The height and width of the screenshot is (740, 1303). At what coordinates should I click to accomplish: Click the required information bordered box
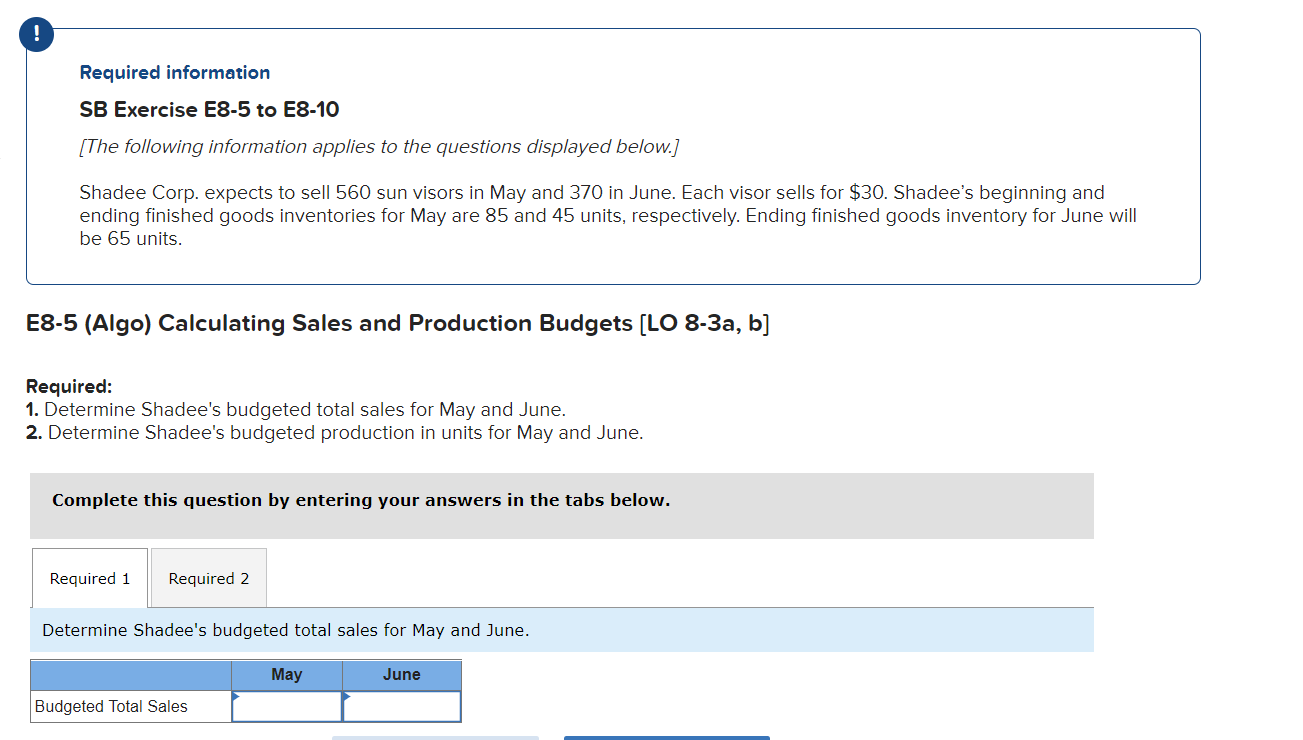(612, 155)
